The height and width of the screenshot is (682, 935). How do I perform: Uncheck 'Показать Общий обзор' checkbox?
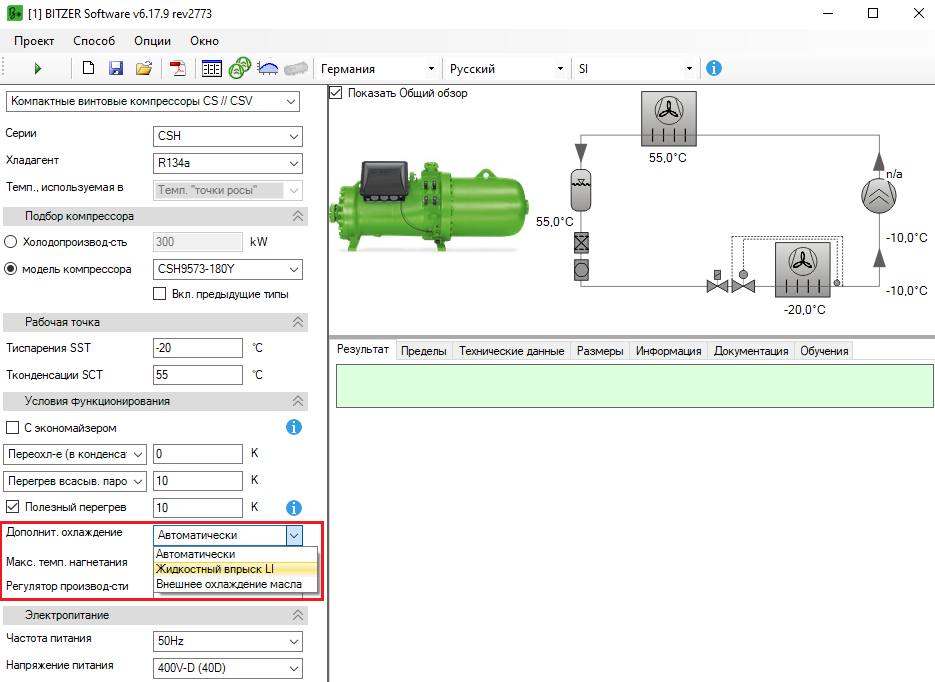[x=336, y=93]
